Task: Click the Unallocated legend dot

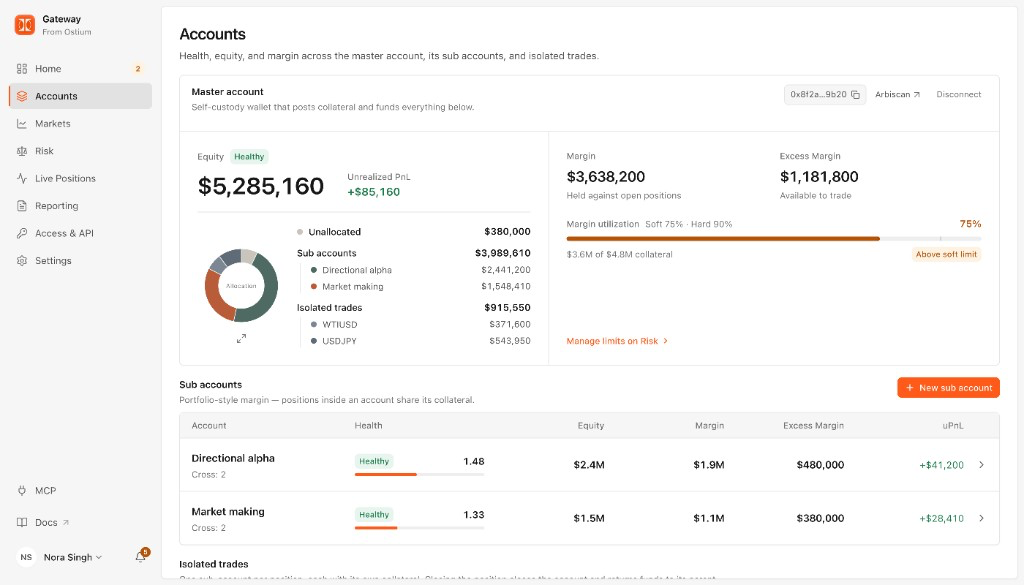Action: pyautogui.click(x=300, y=232)
